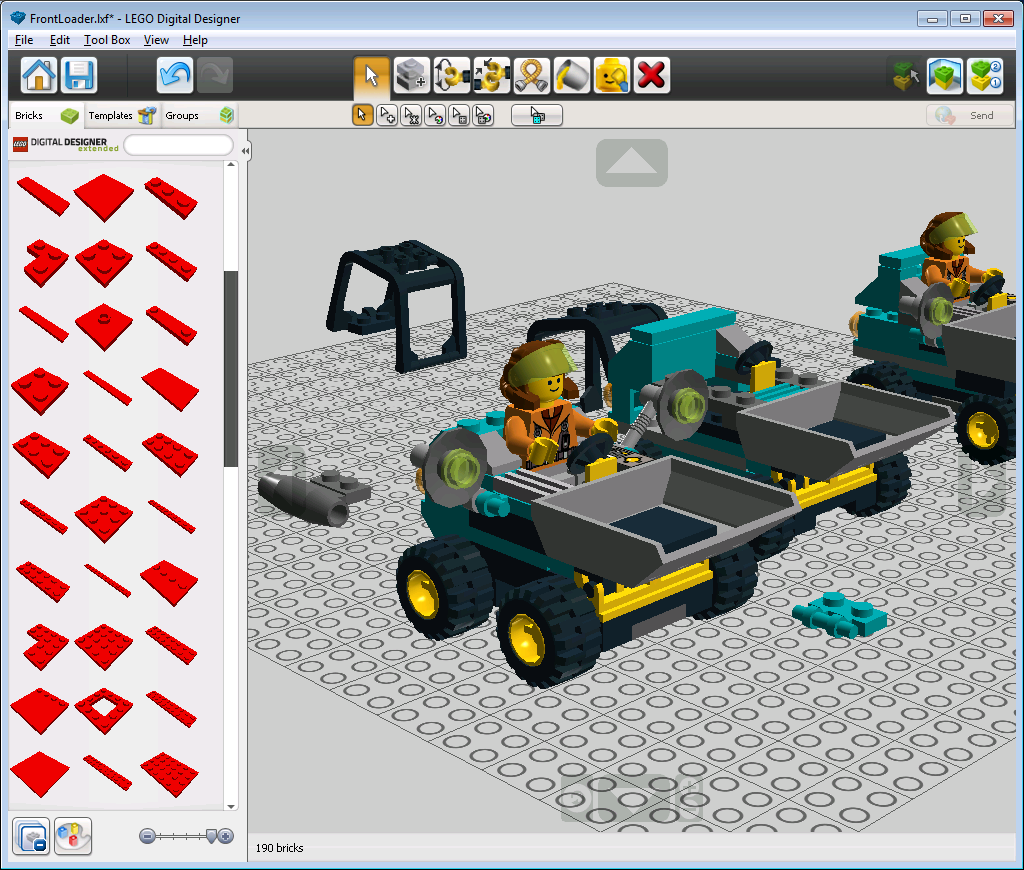Click the Send button
Image resolution: width=1024 pixels, height=870 pixels.
pyautogui.click(x=970, y=116)
